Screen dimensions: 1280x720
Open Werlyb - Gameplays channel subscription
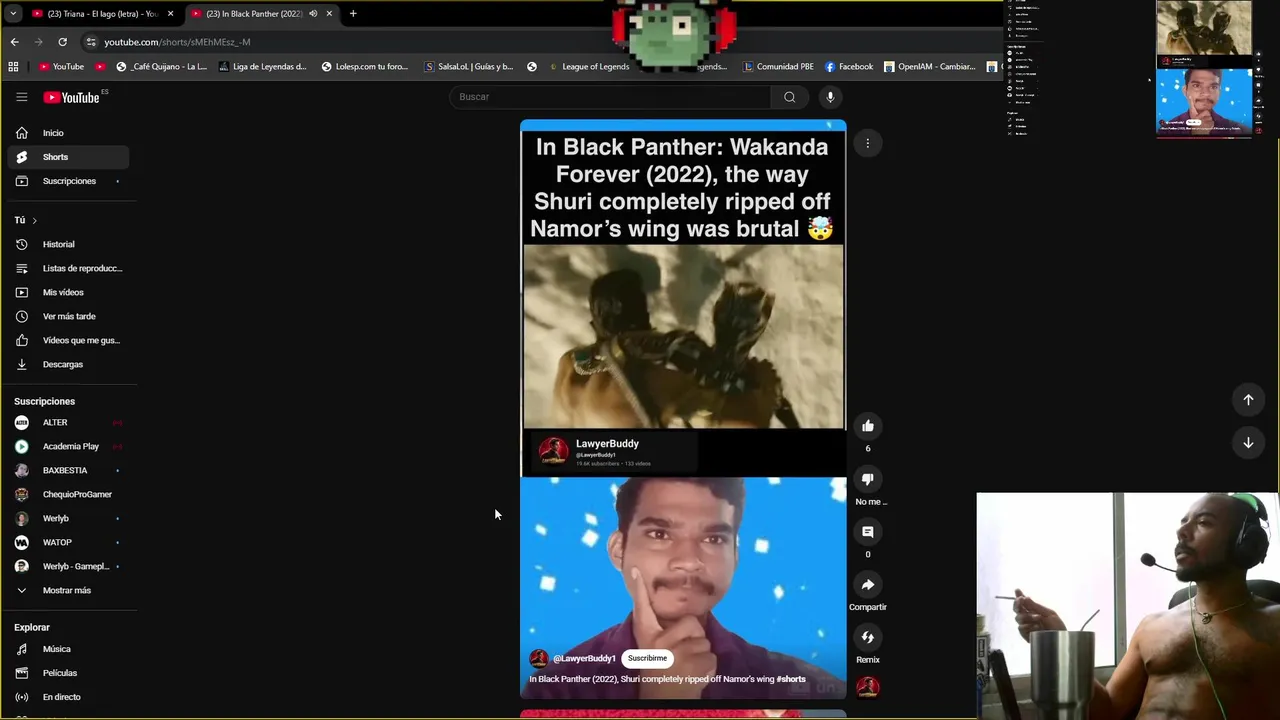[x=68, y=566]
